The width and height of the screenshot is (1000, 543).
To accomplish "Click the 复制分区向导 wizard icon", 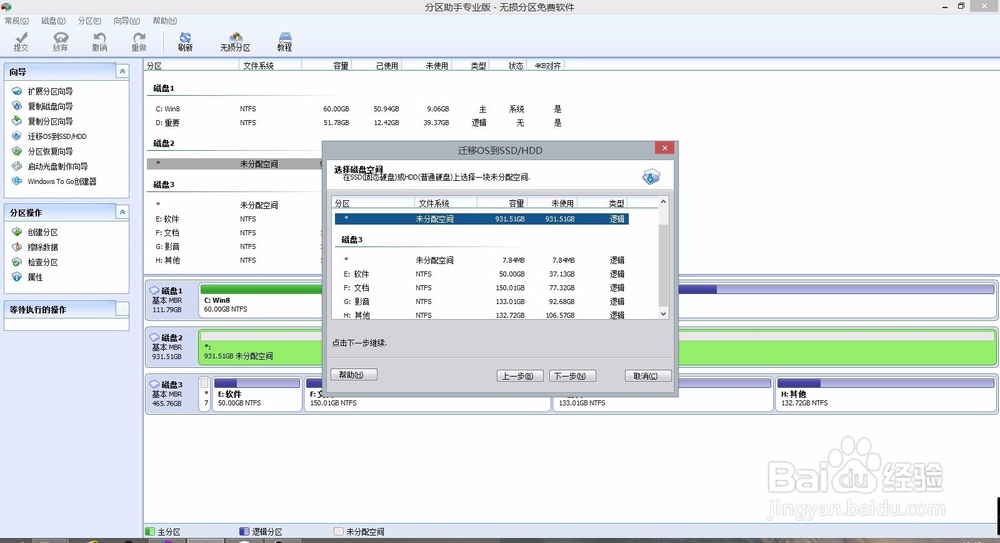I will (17, 121).
